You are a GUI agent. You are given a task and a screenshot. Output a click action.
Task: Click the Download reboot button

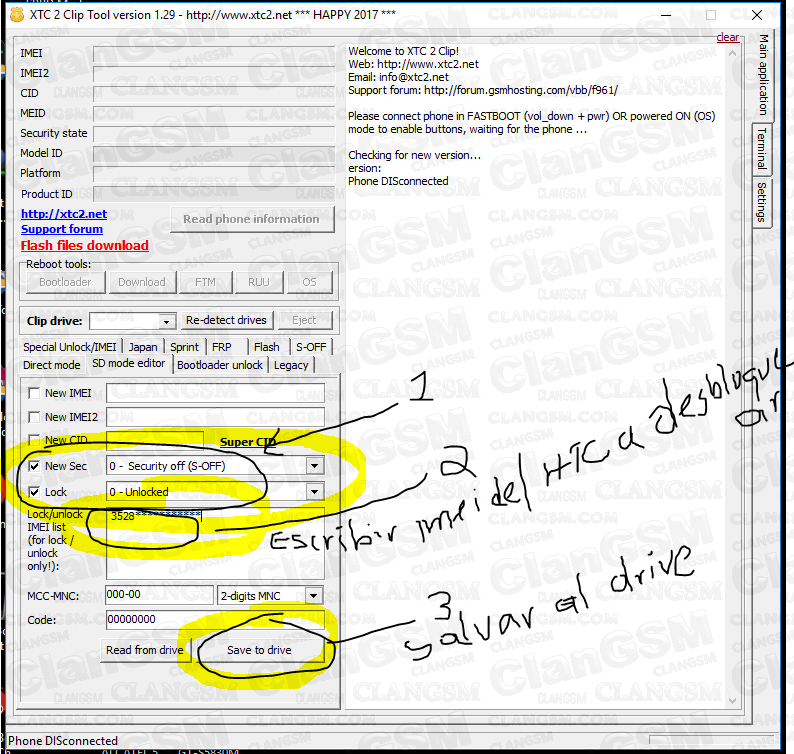click(x=142, y=282)
